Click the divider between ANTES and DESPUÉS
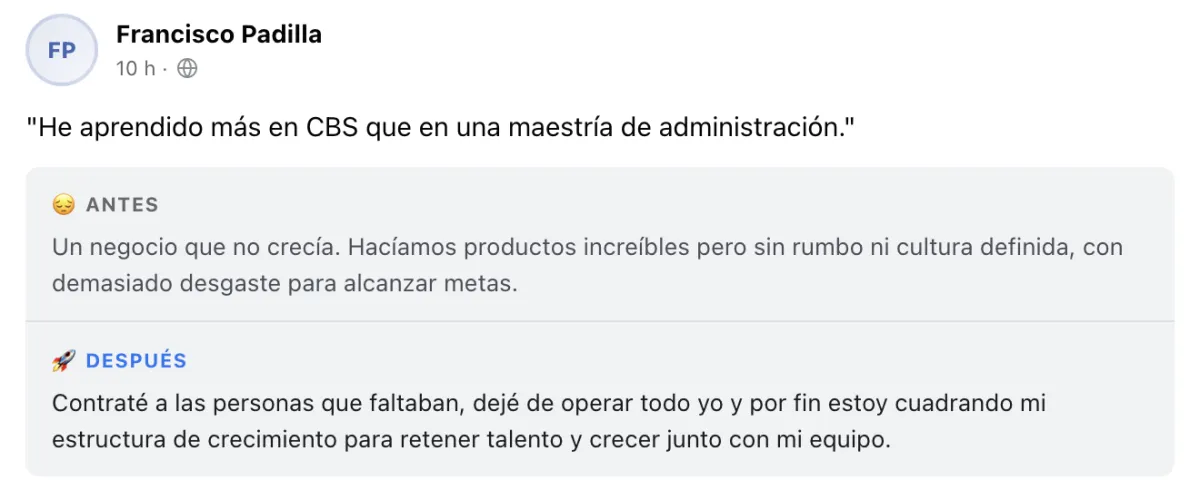This screenshot has height=490, width=1200. tap(599, 321)
